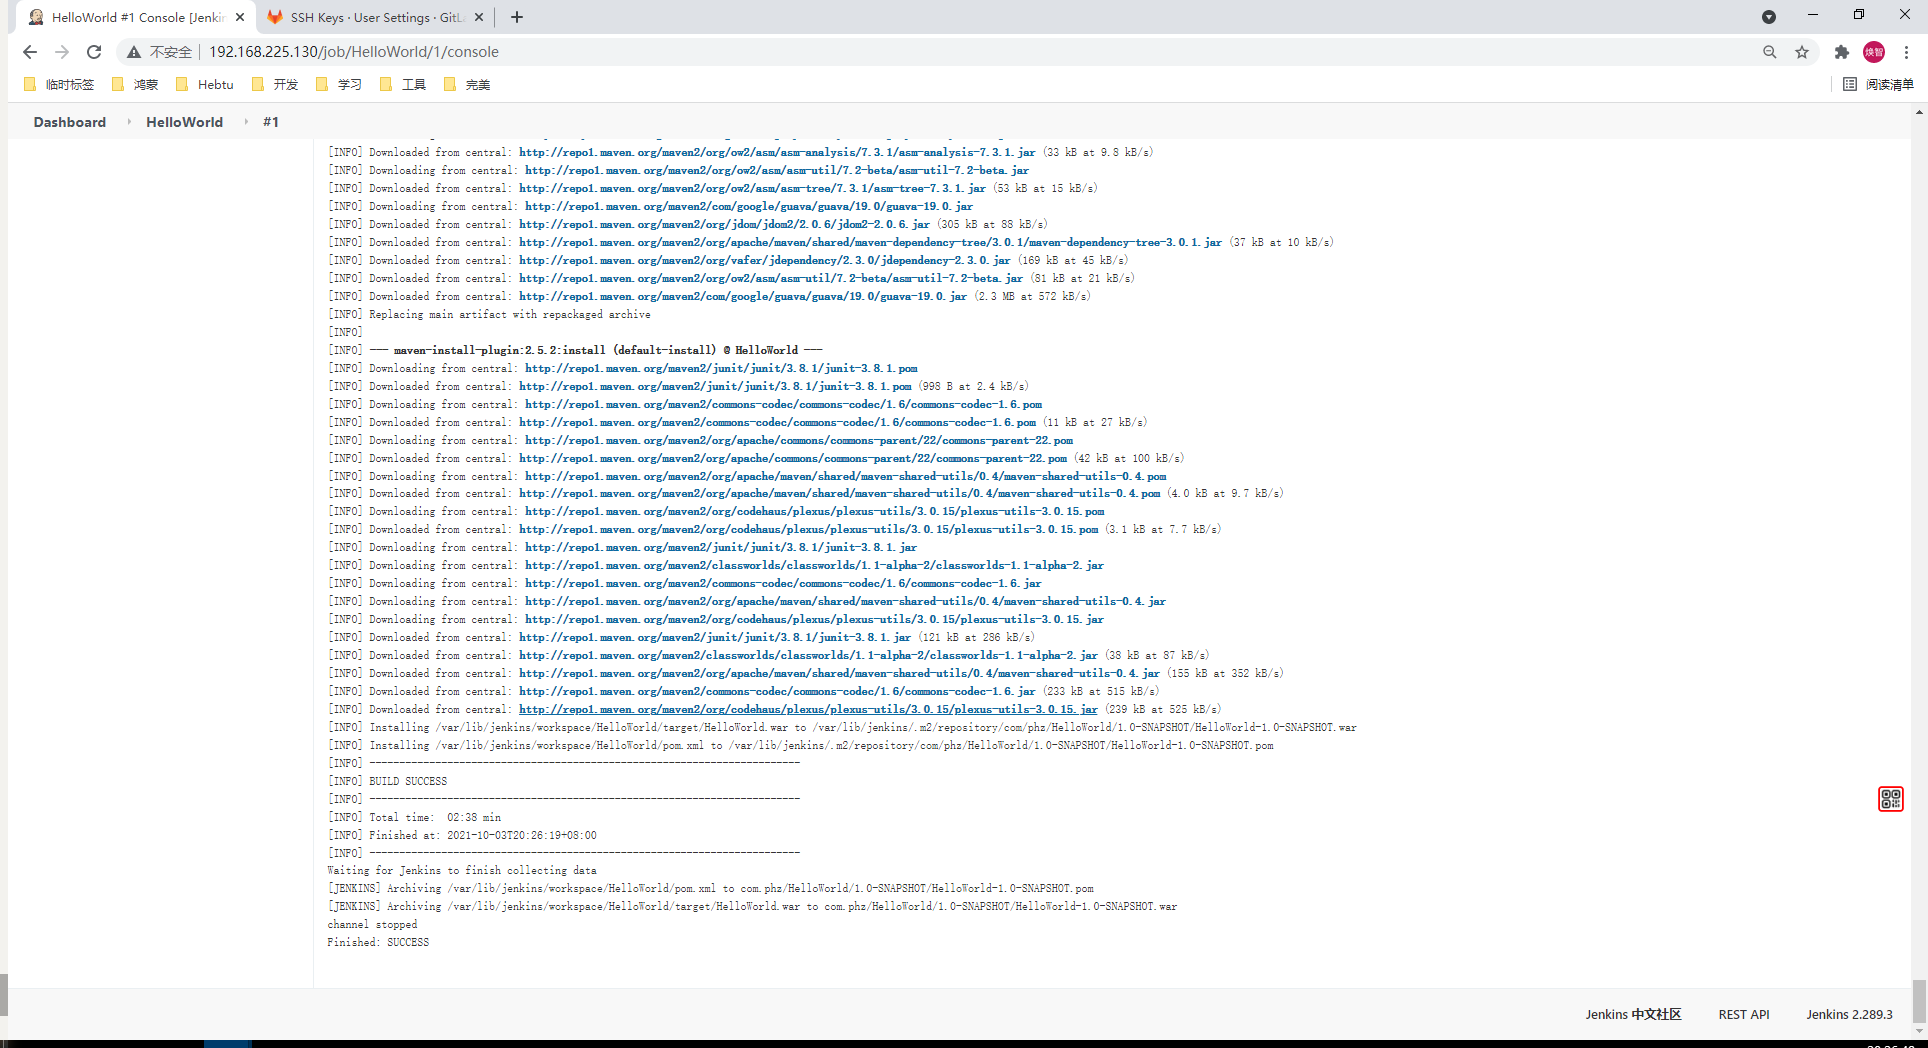This screenshot has height=1048, width=1928.
Task: Open the Chrome profile avatar
Action: pyautogui.click(x=1874, y=52)
